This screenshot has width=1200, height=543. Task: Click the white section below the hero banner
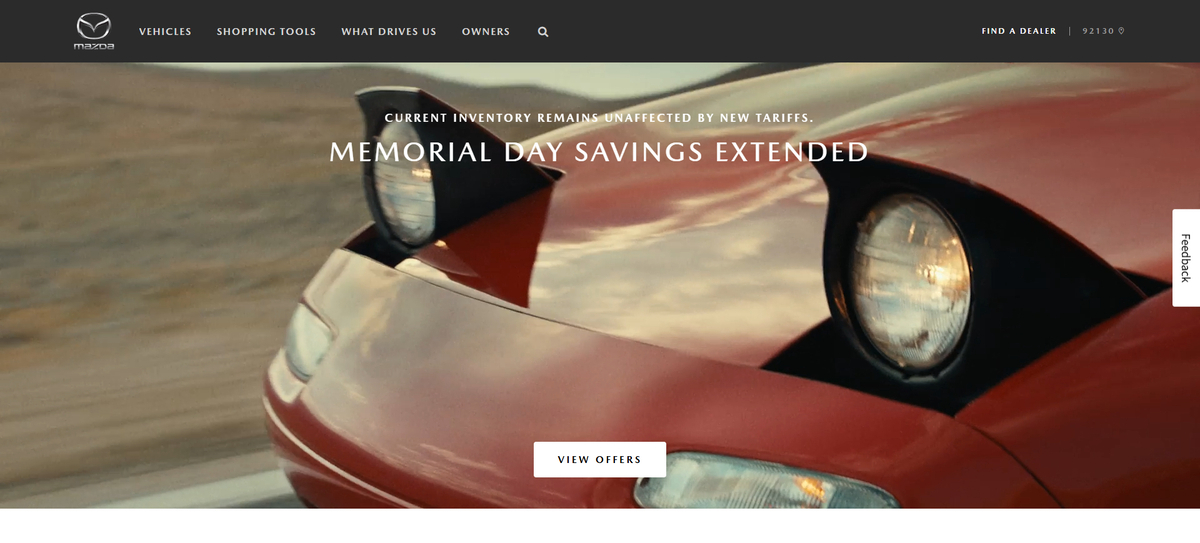[x=600, y=526]
